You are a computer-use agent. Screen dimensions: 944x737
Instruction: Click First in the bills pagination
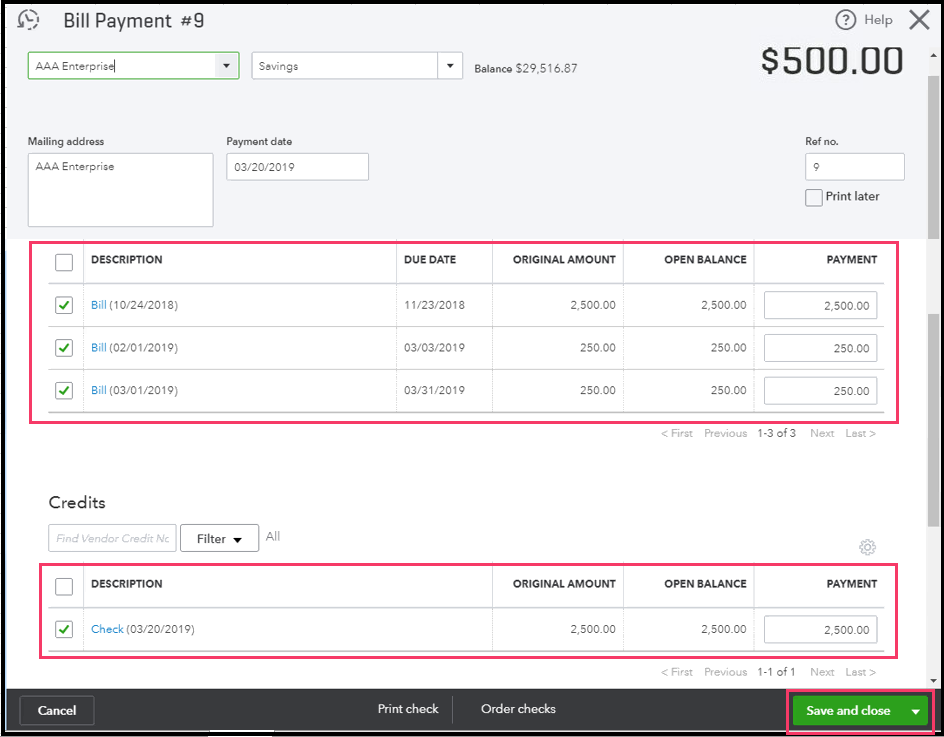coord(677,433)
